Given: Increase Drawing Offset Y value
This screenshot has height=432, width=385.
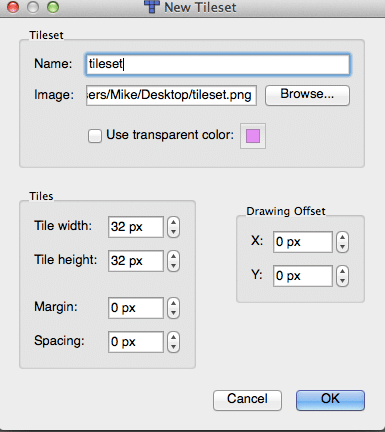Looking at the screenshot, I should 342,271.
